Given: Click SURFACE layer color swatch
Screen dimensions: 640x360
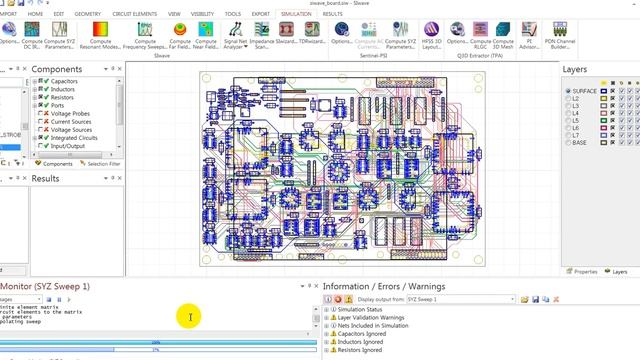Looking at the screenshot, I should tap(604, 91).
